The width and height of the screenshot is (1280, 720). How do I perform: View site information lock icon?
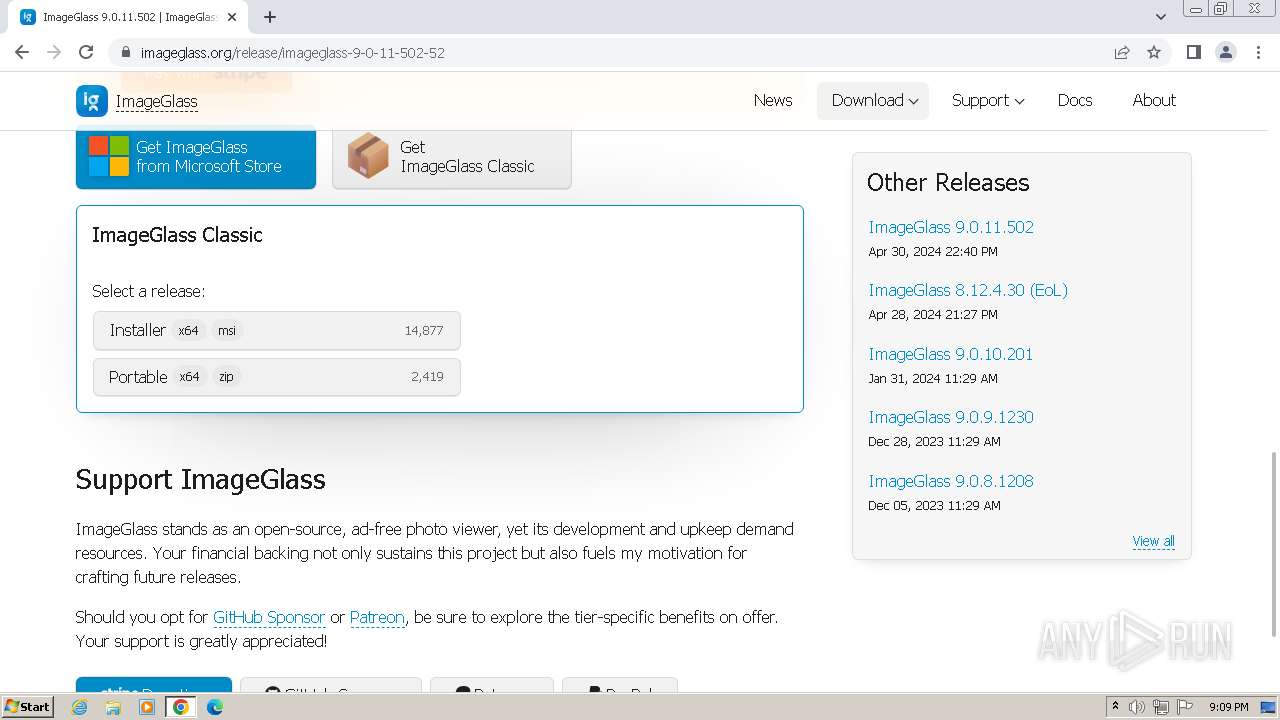tap(126, 52)
